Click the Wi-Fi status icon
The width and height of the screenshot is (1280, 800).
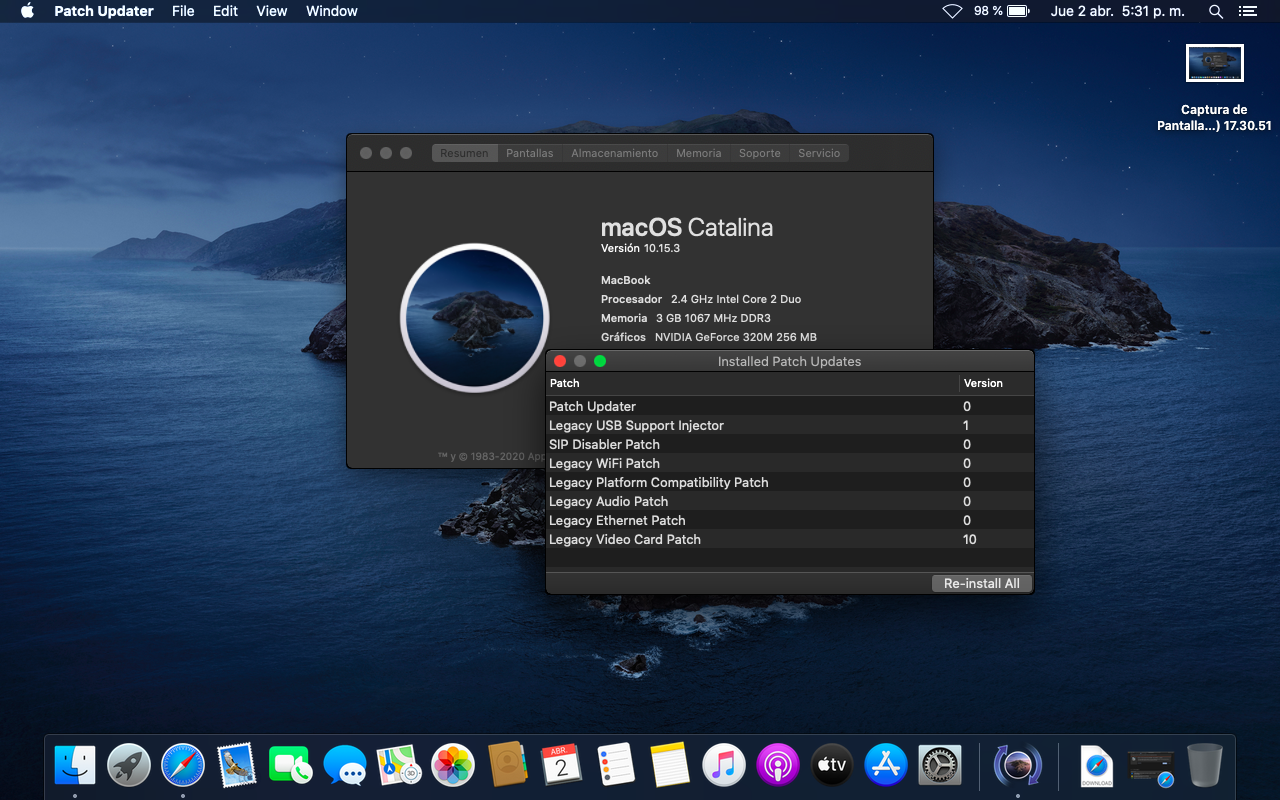coord(952,11)
